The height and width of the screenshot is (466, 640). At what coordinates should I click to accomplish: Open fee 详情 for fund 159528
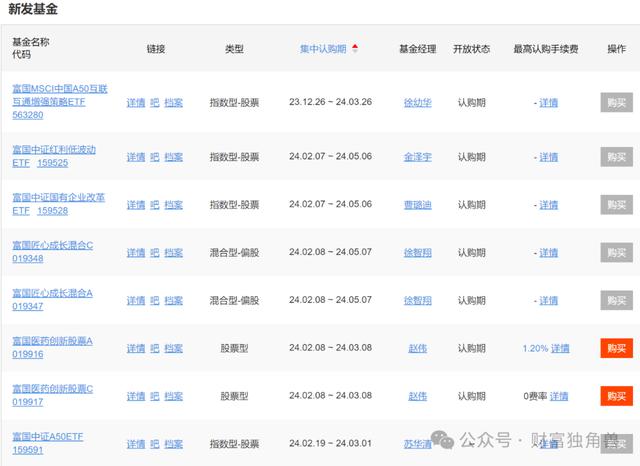click(549, 204)
